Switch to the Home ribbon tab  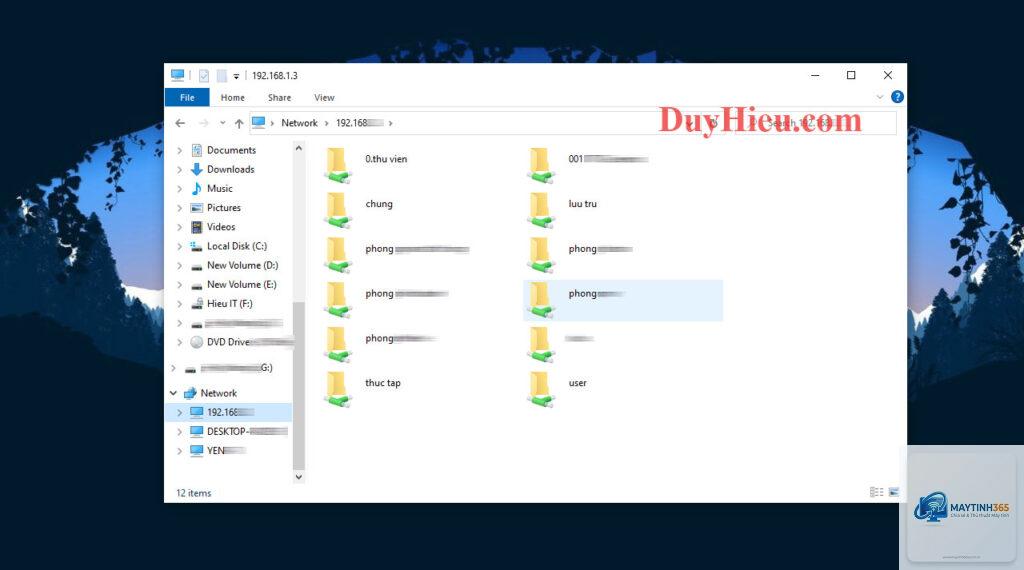click(232, 97)
